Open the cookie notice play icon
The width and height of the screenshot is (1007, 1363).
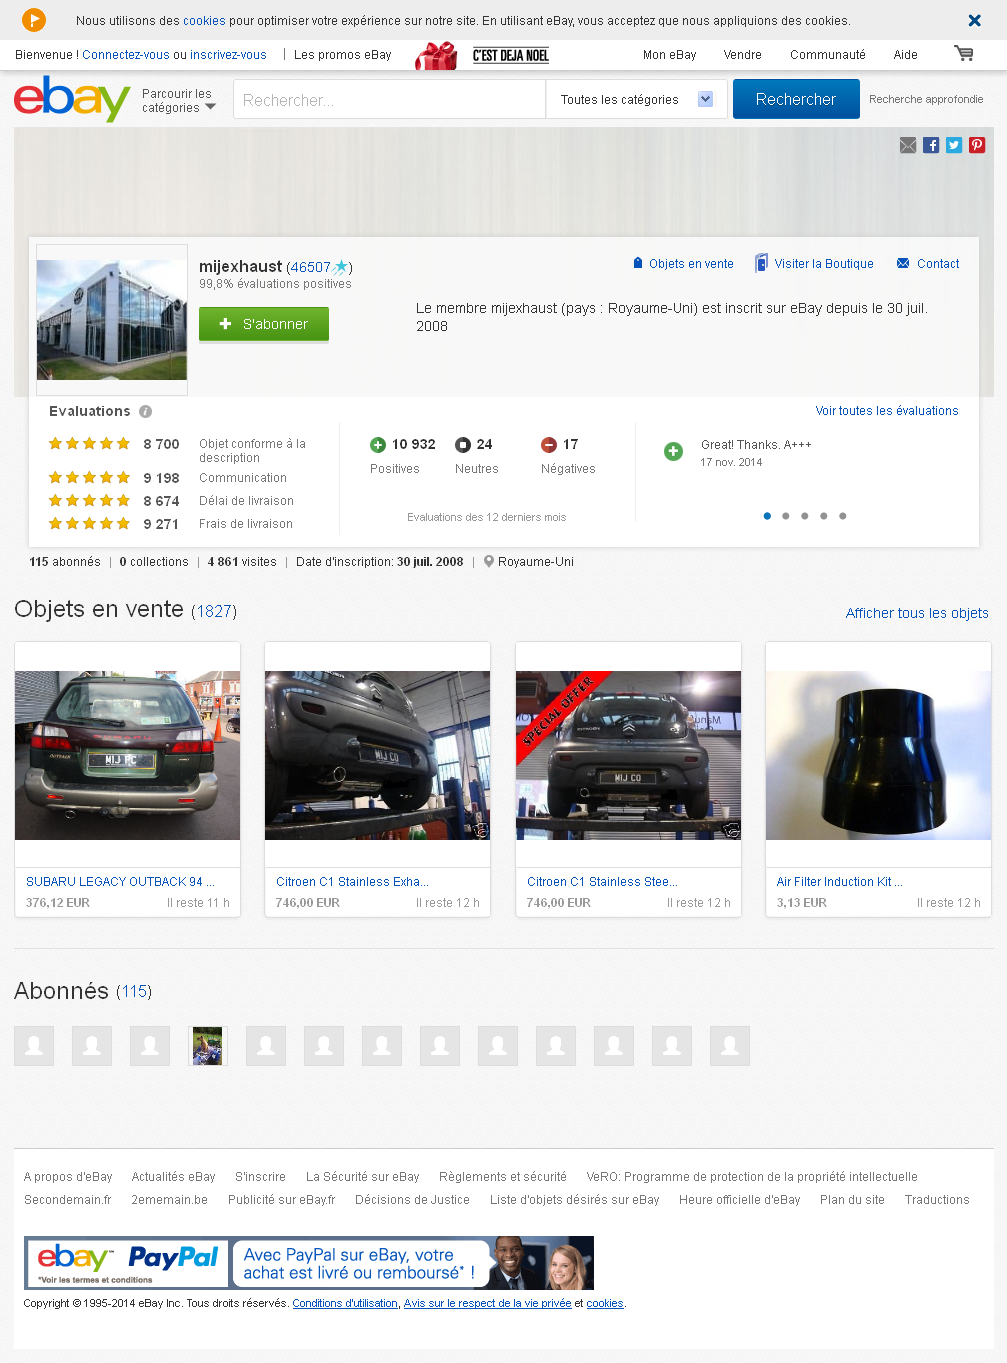pyautogui.click(x=34, y=20)
